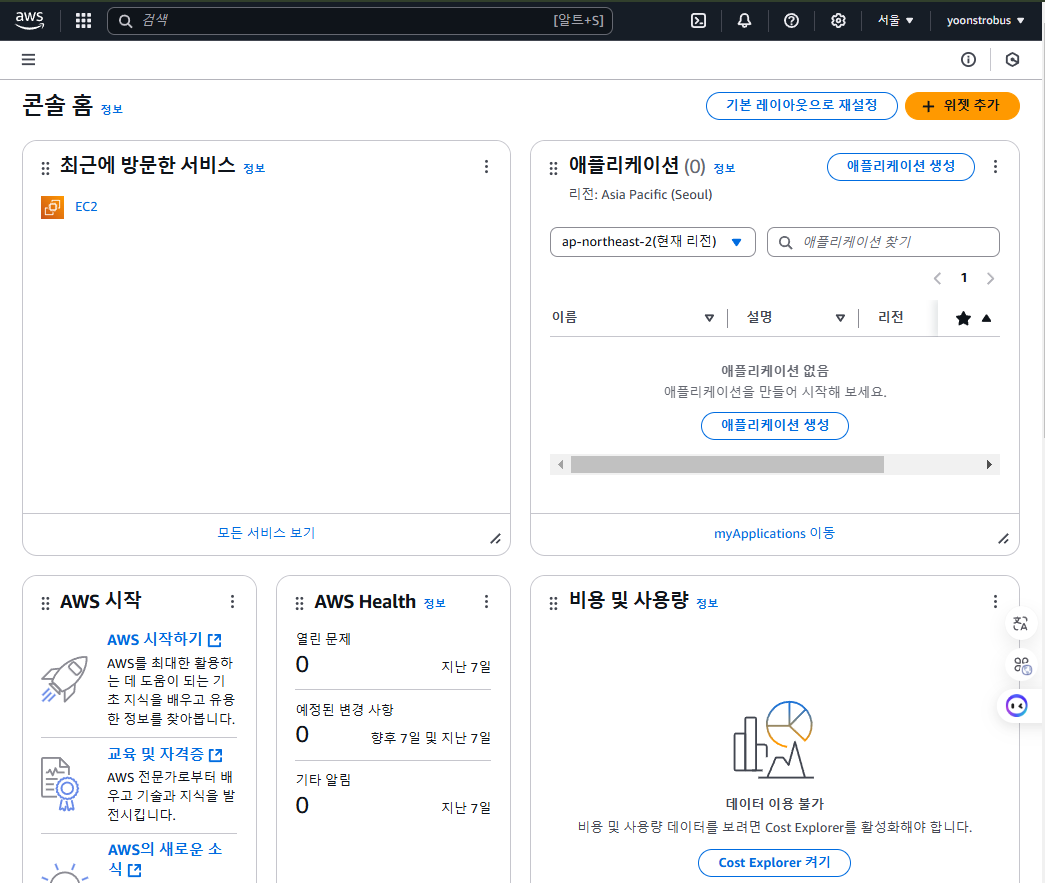Click the 애플리케이션 widget resize handle
The width and height of the screenshot is (1045, 883).
[1004, 538]
